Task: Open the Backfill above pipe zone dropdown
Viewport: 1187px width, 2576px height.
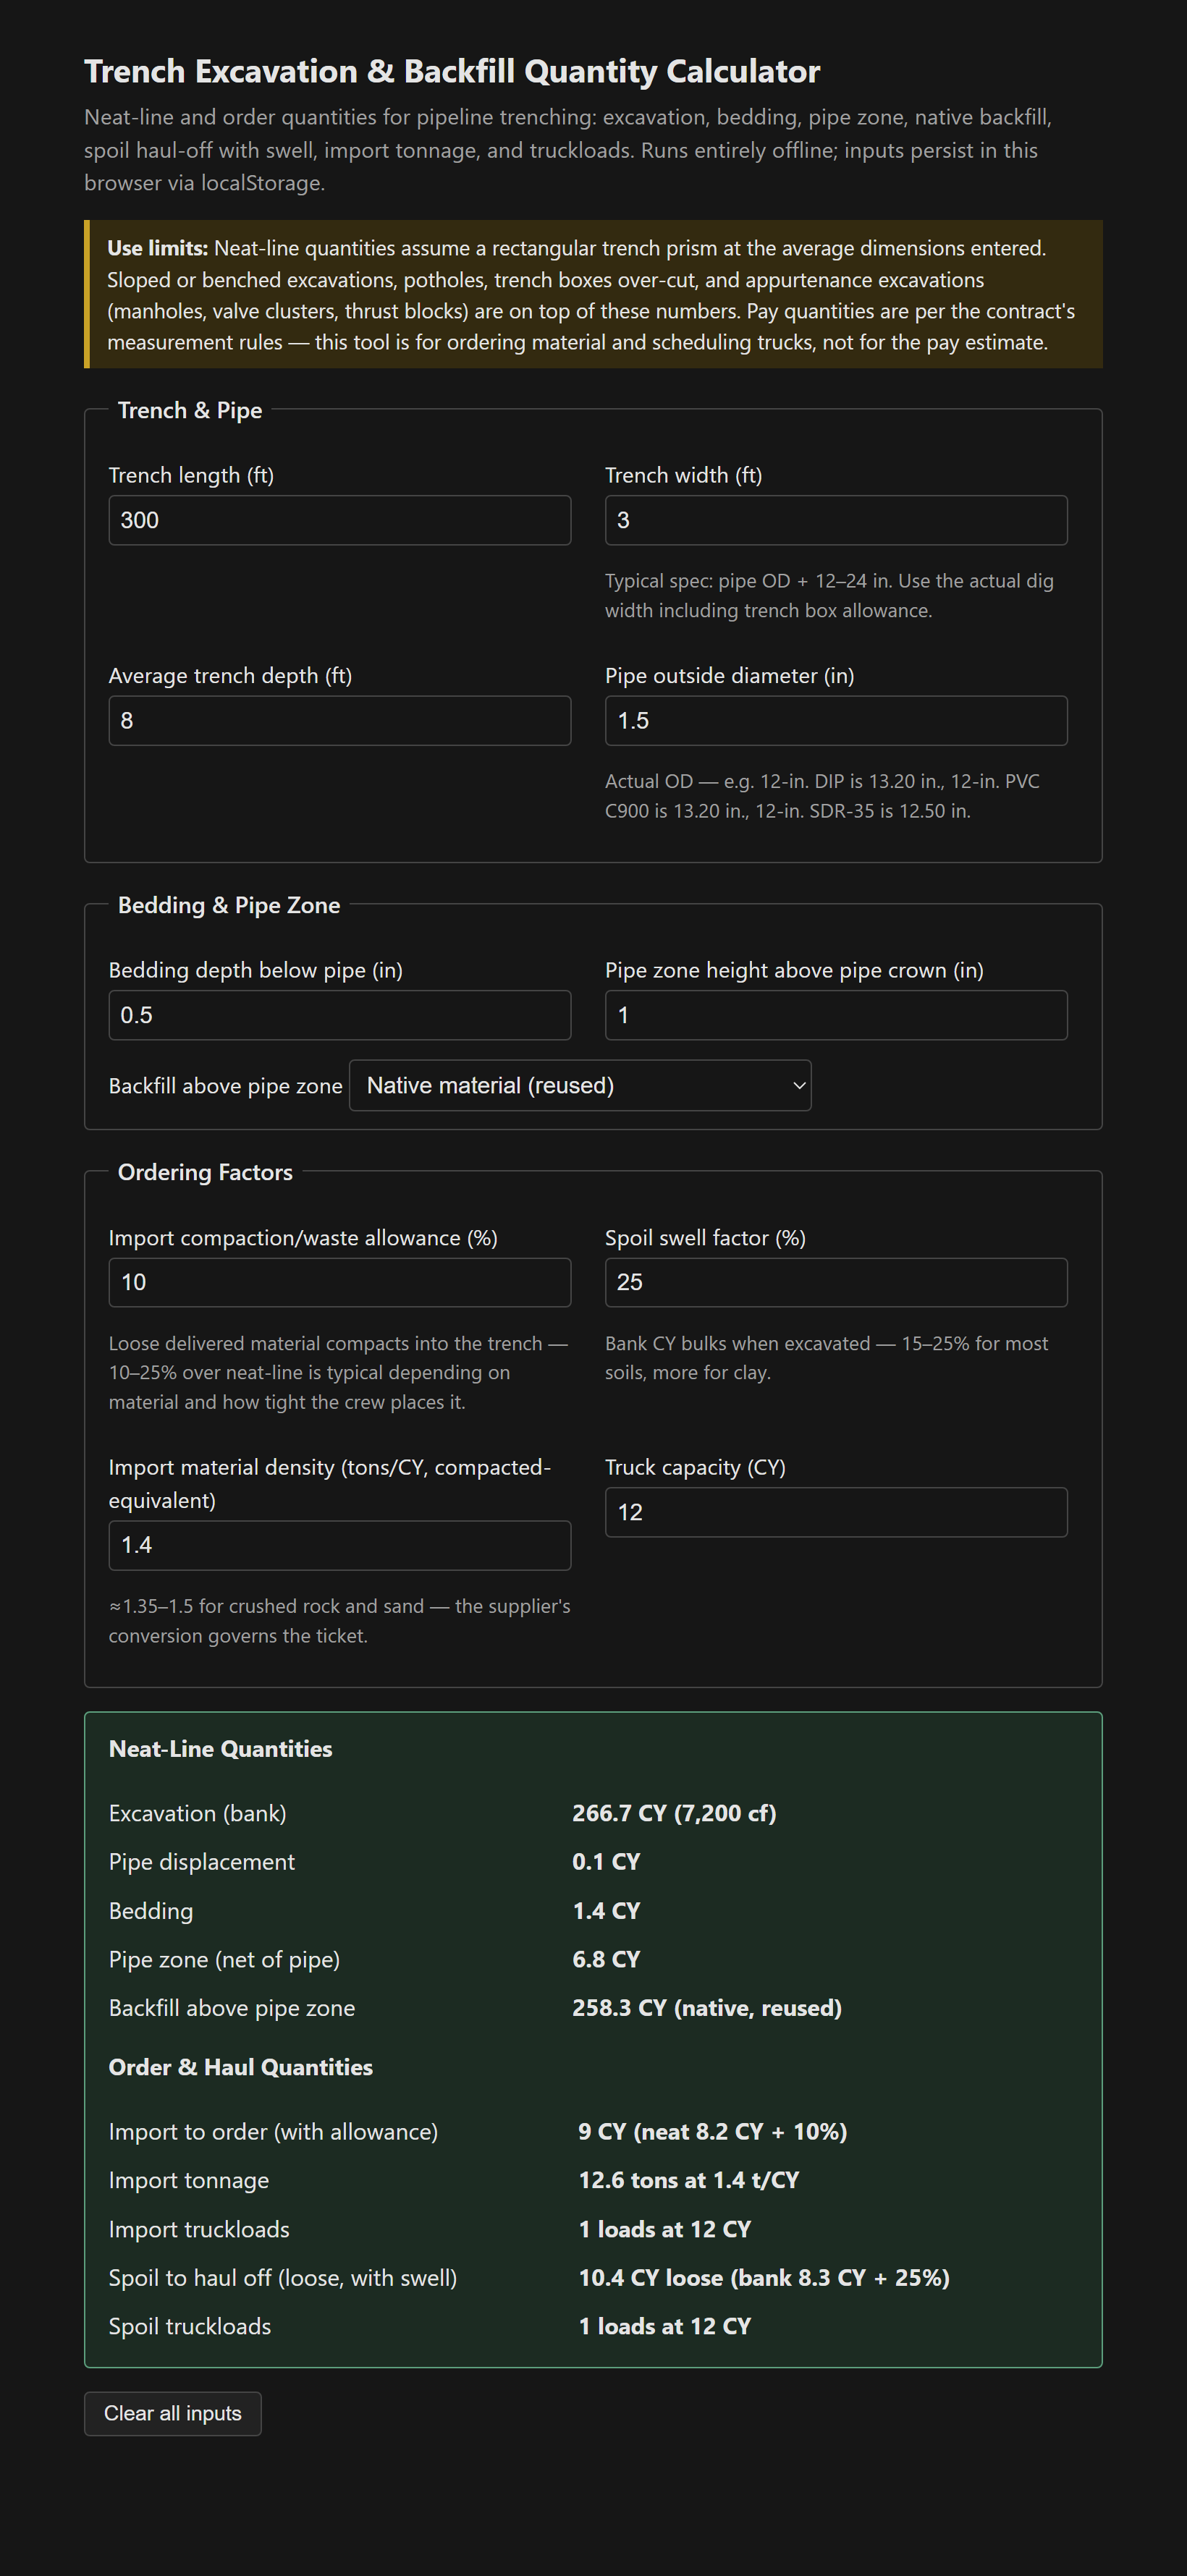Action: tap(580, 1085)
